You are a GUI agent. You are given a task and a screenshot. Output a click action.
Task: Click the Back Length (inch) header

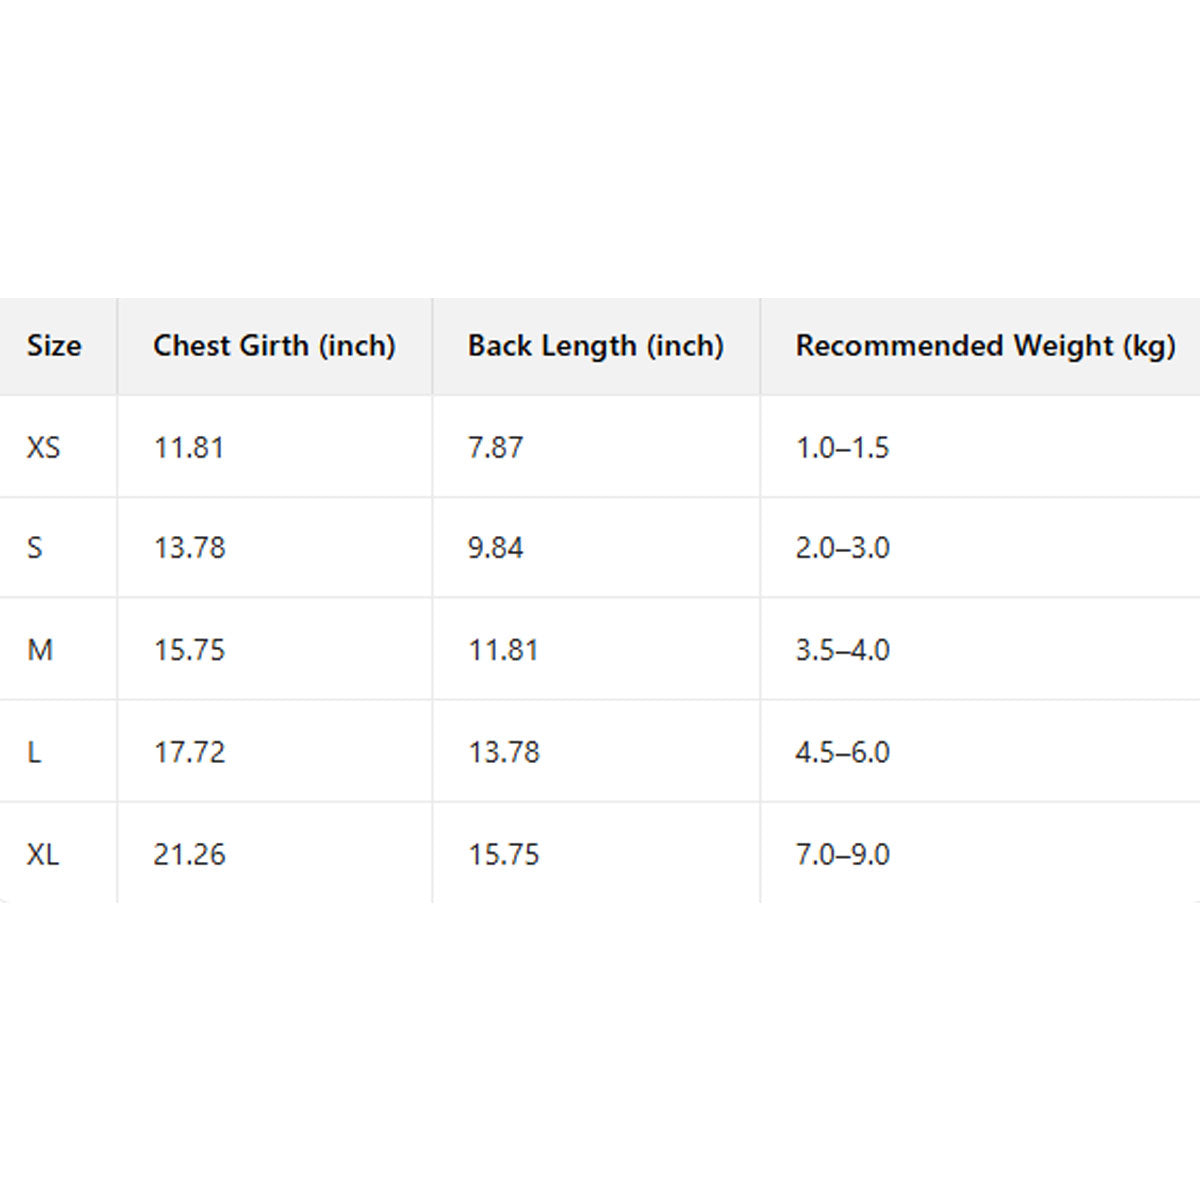[595, 346]
